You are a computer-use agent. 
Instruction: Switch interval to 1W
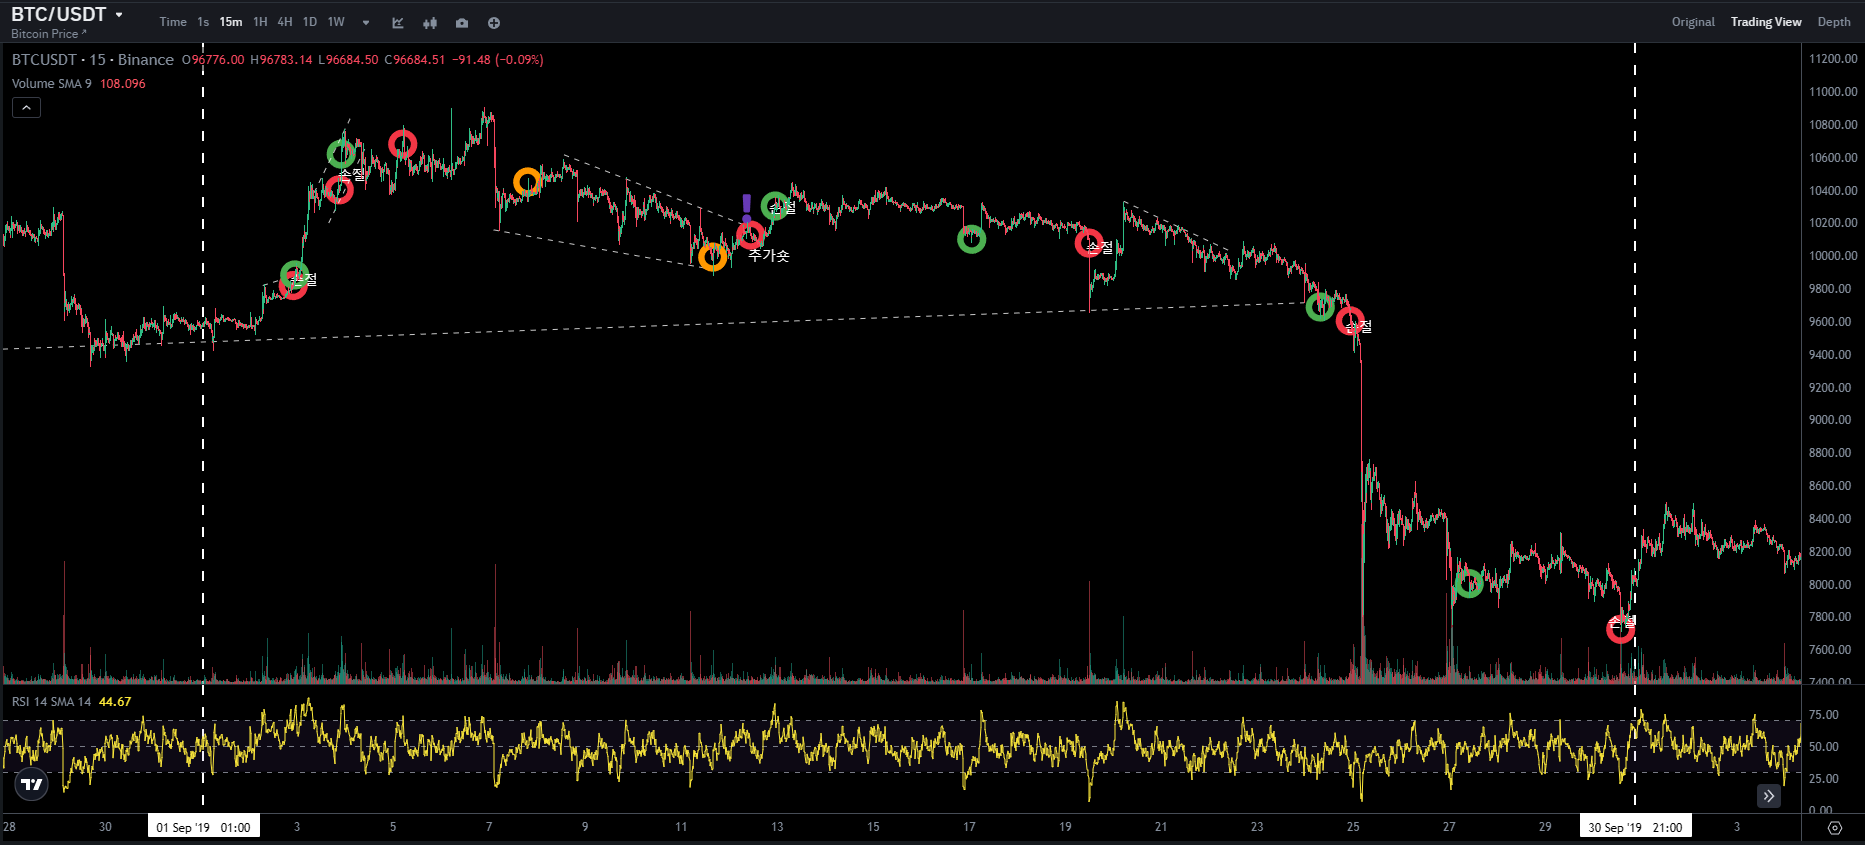[x=336, y=22]
